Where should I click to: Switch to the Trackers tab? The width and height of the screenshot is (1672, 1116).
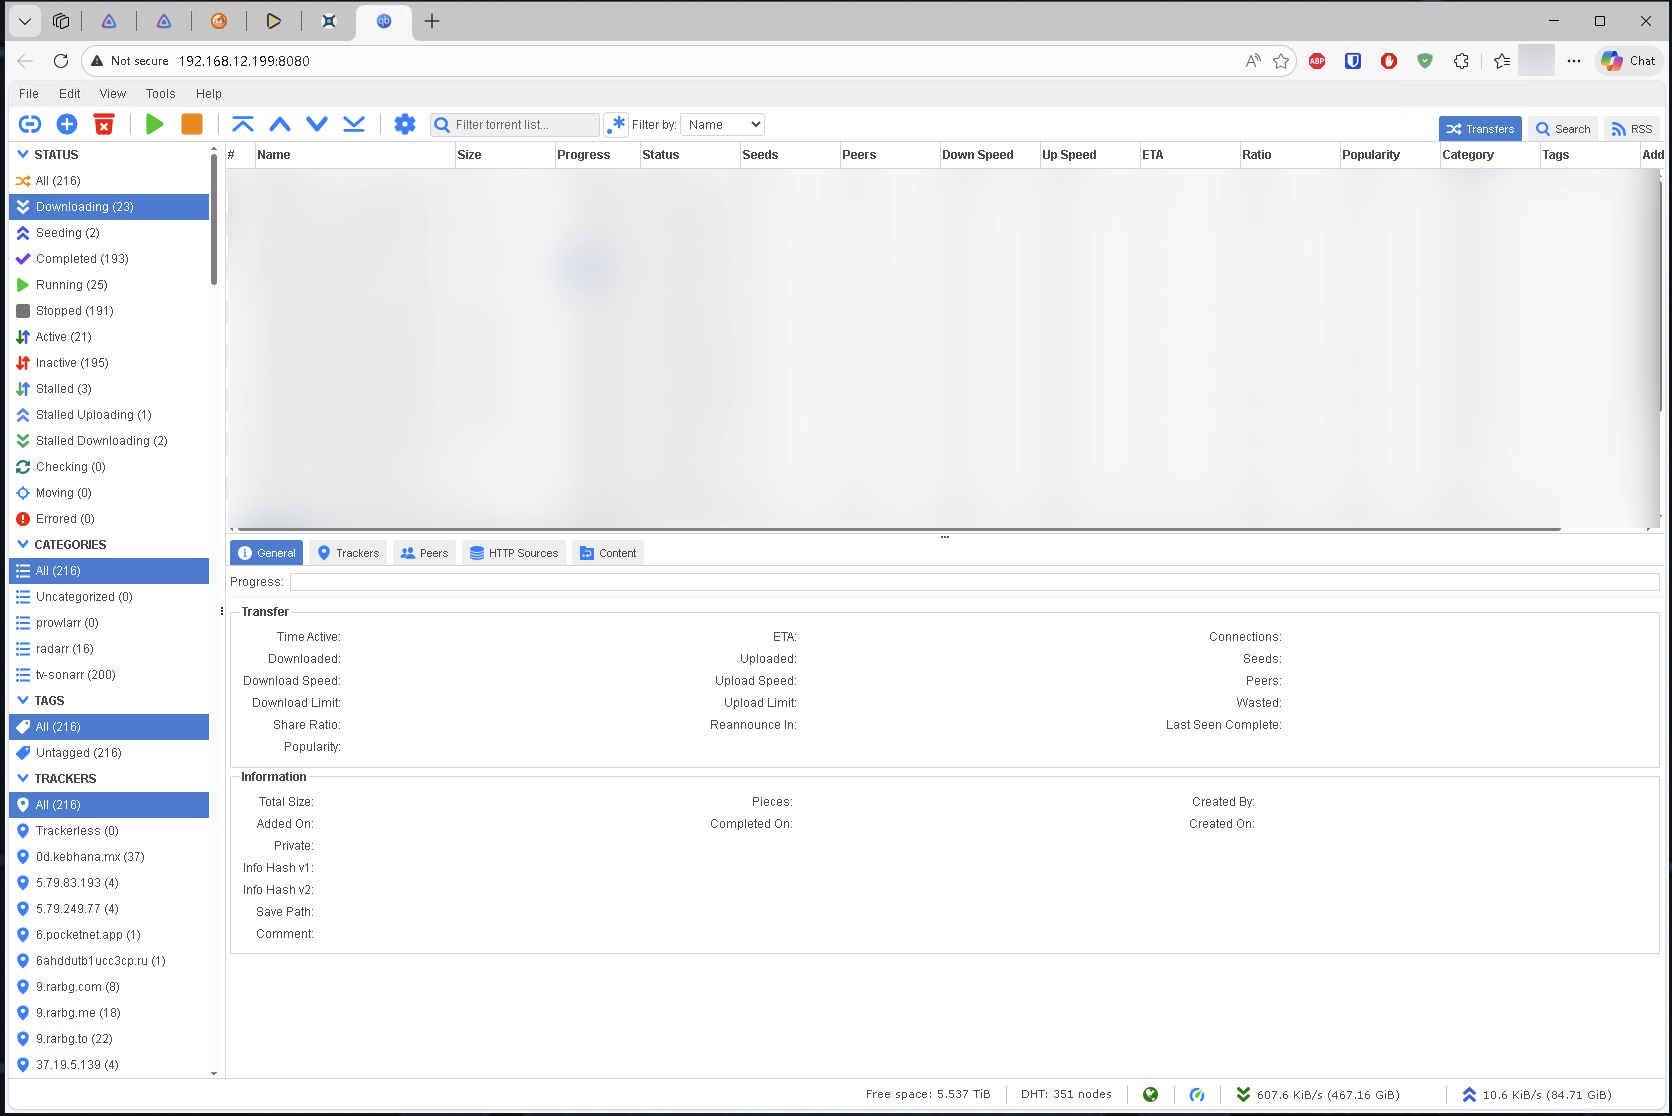(x=348, y=553)
